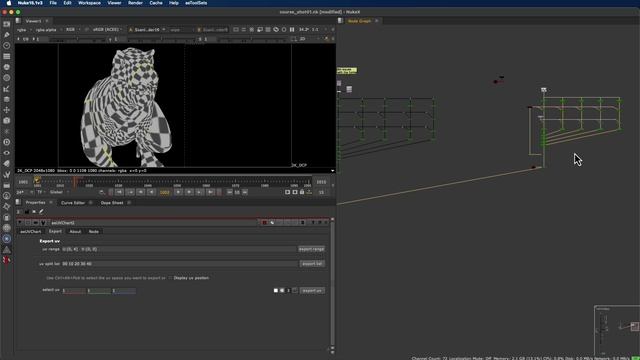This screenshot has height=360, width=640.
Task: Open the MetaData nodes tag icon
Action: click(x=7, y=163)
